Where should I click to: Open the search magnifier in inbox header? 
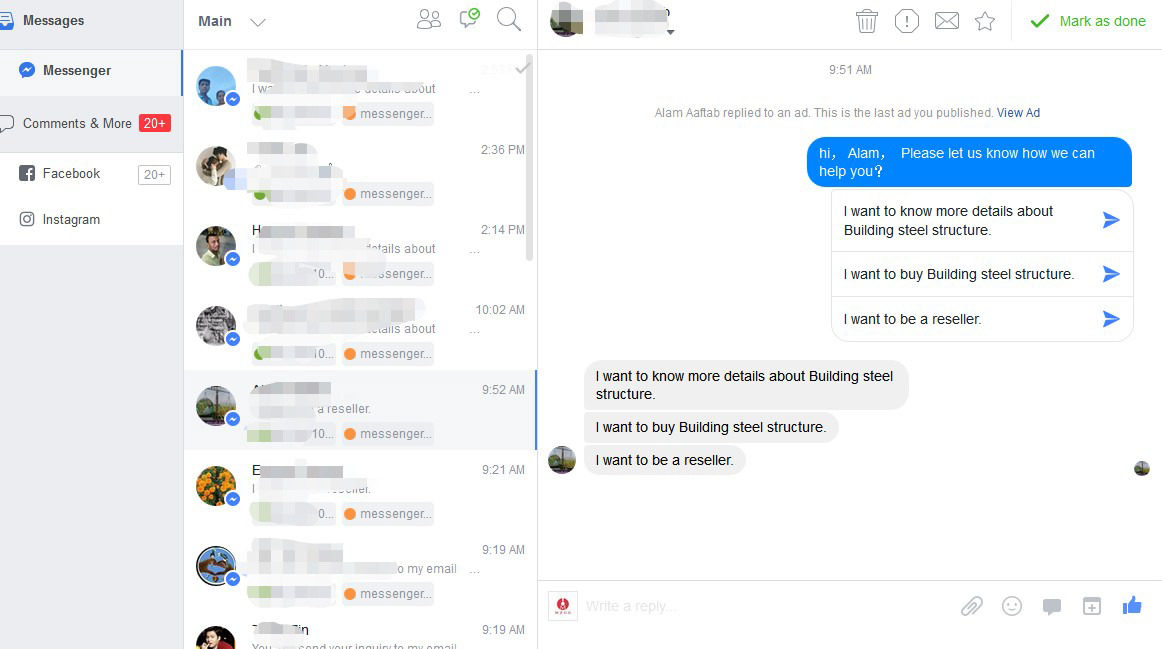(508, 19)
